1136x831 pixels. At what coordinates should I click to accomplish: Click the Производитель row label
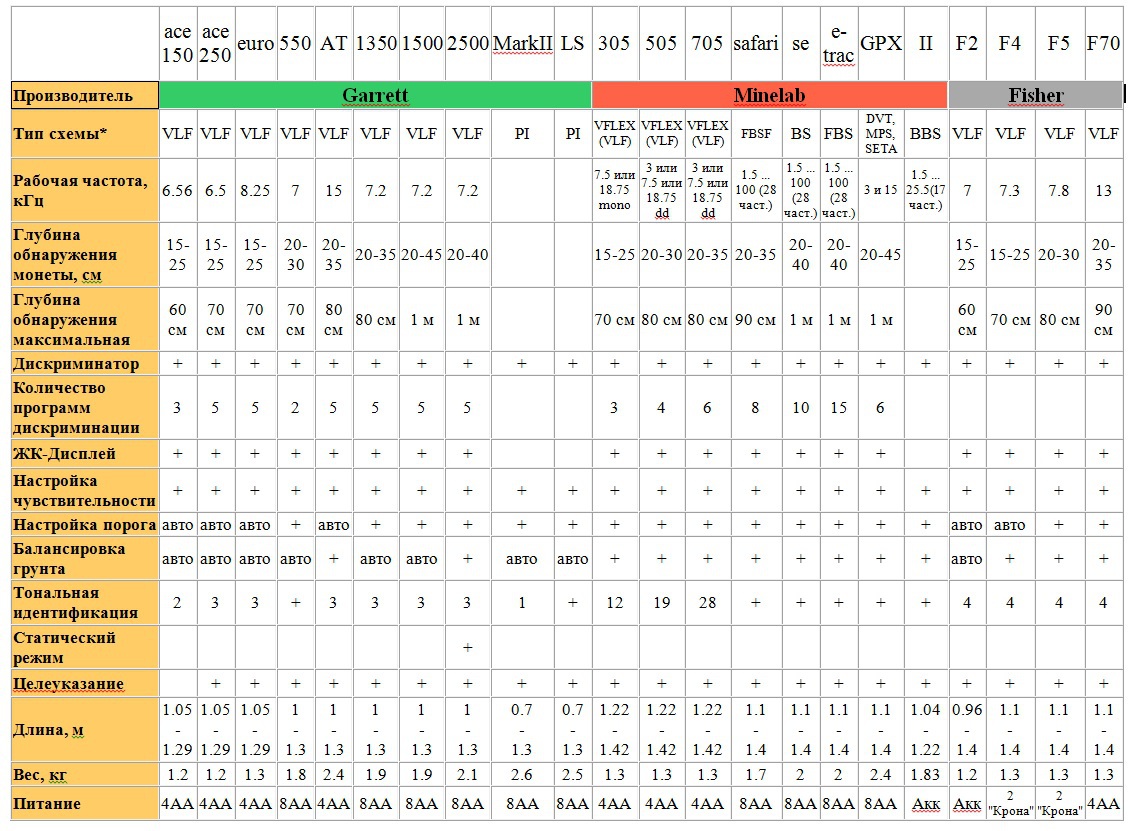pyautogui.click(x=73, y=96)
